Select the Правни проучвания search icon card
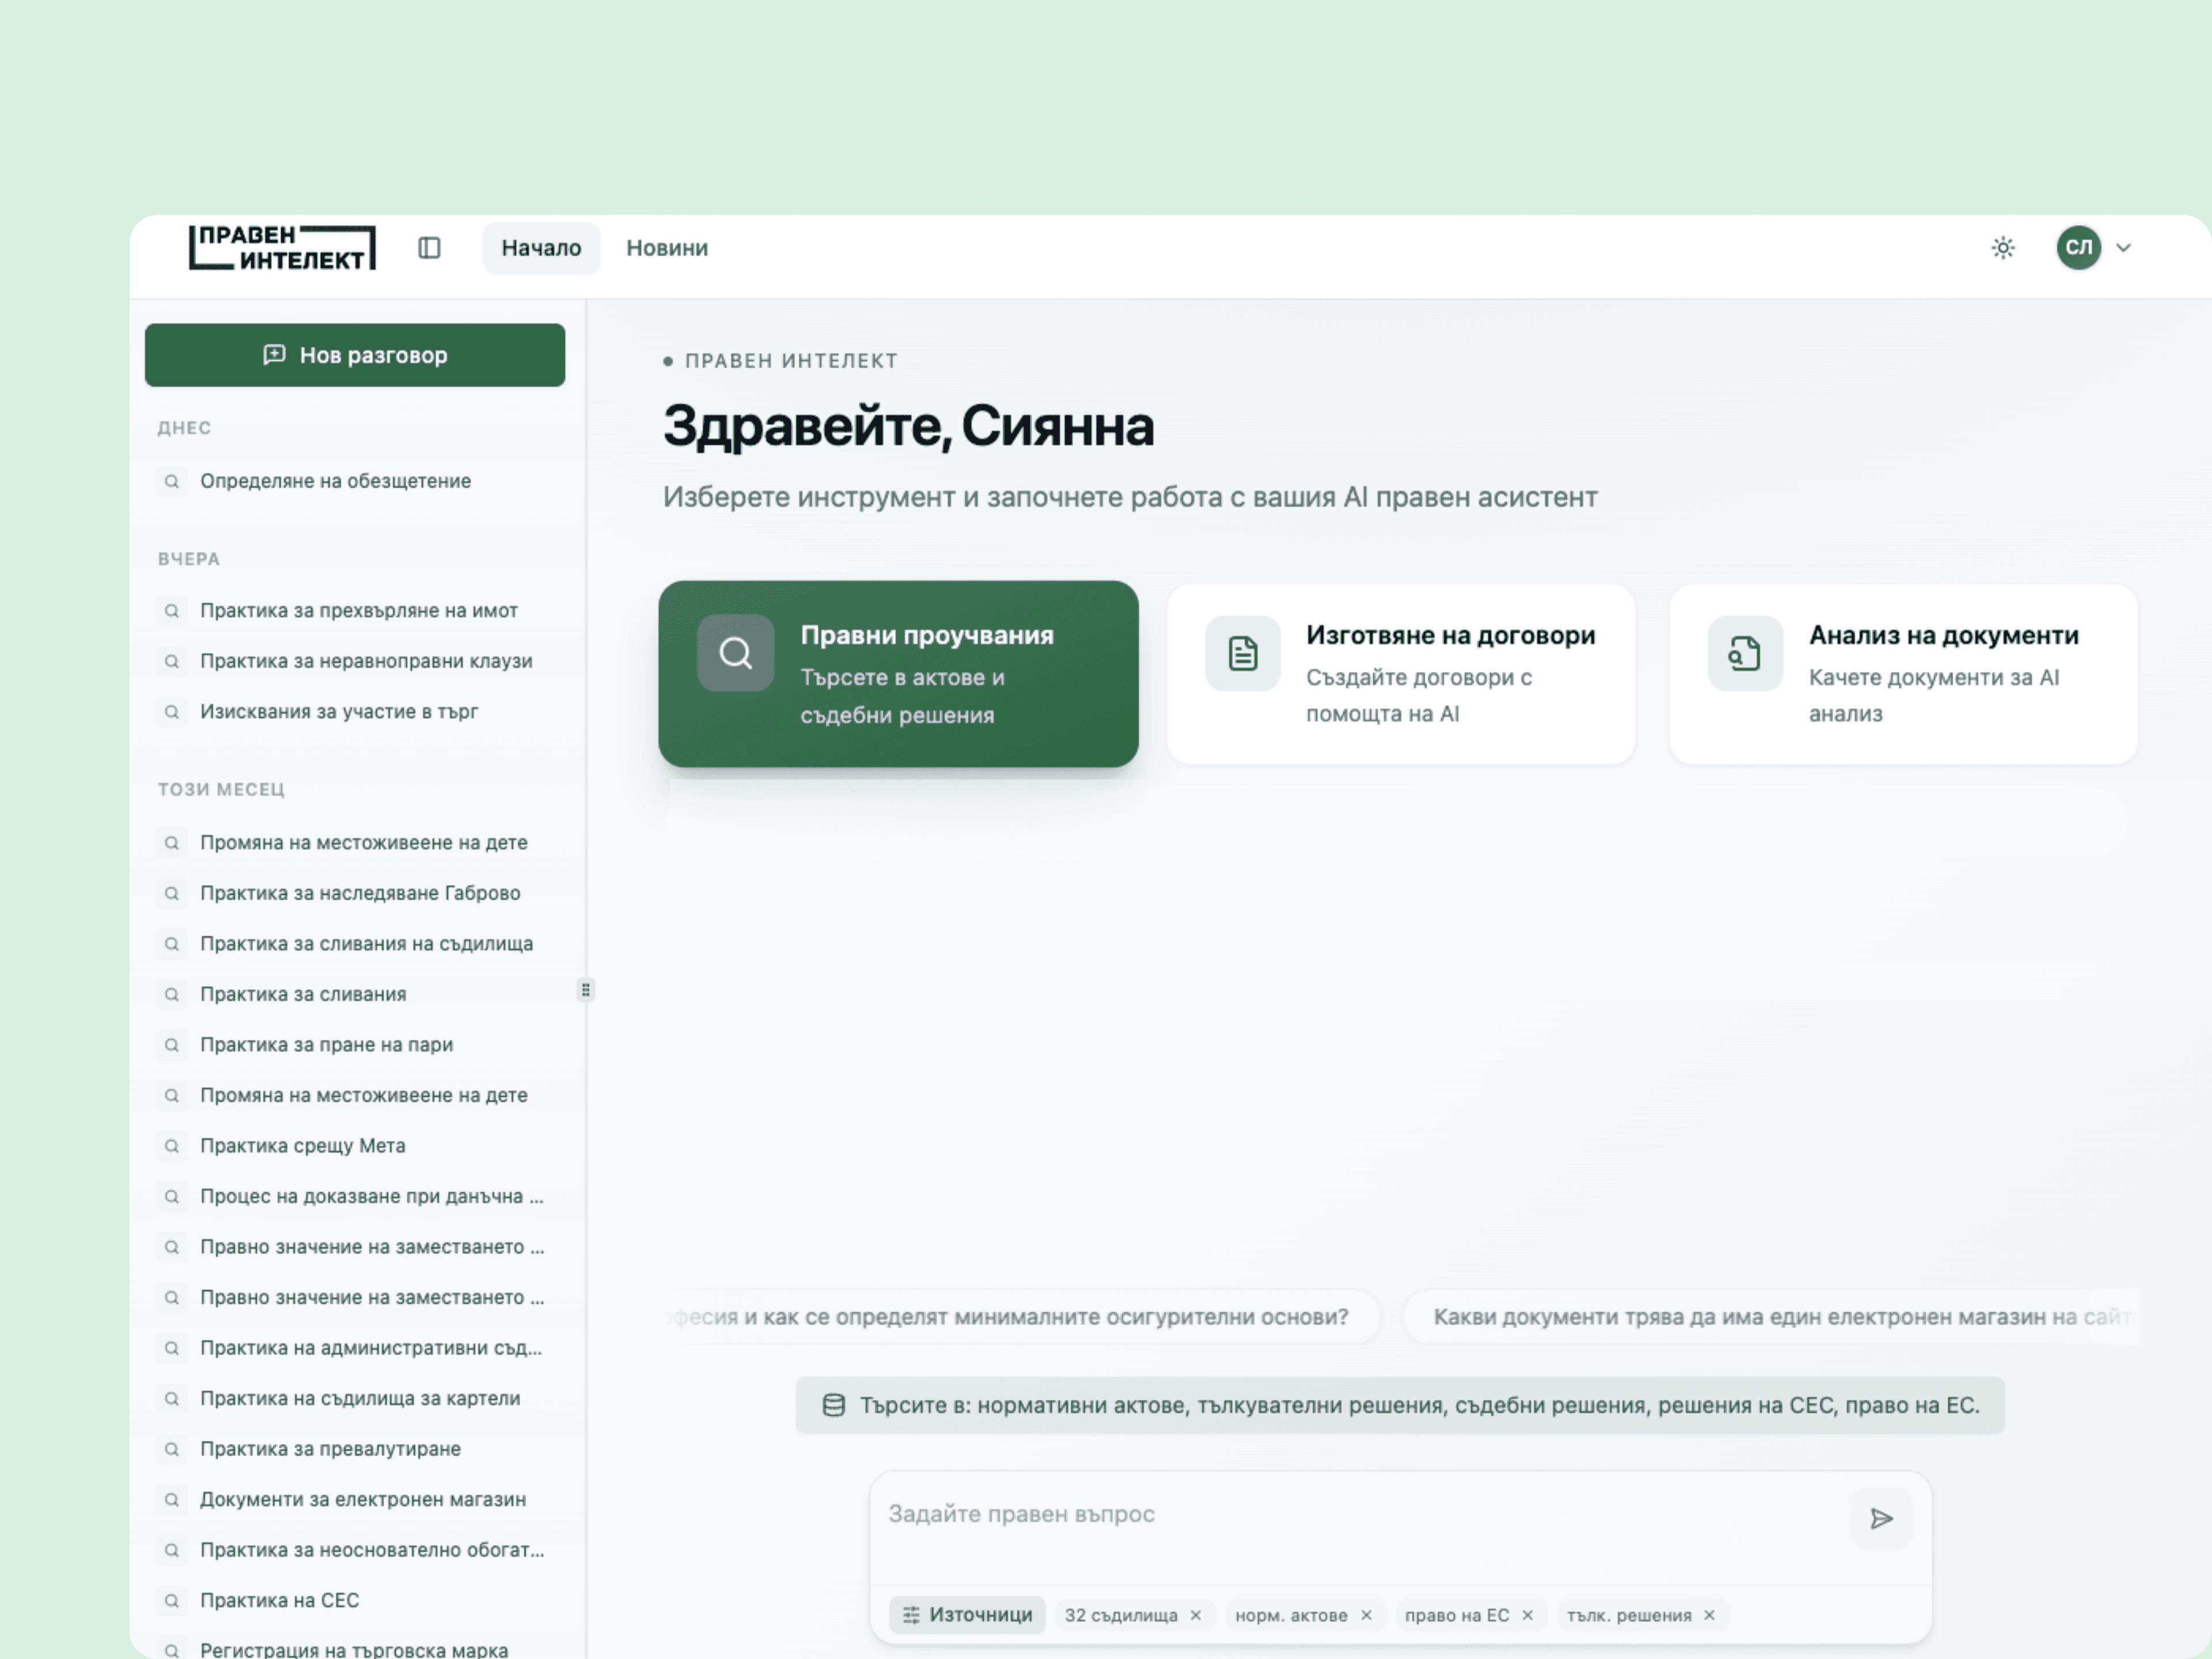This screenshot has width=2212, height=1659. [x=735, y=653]
